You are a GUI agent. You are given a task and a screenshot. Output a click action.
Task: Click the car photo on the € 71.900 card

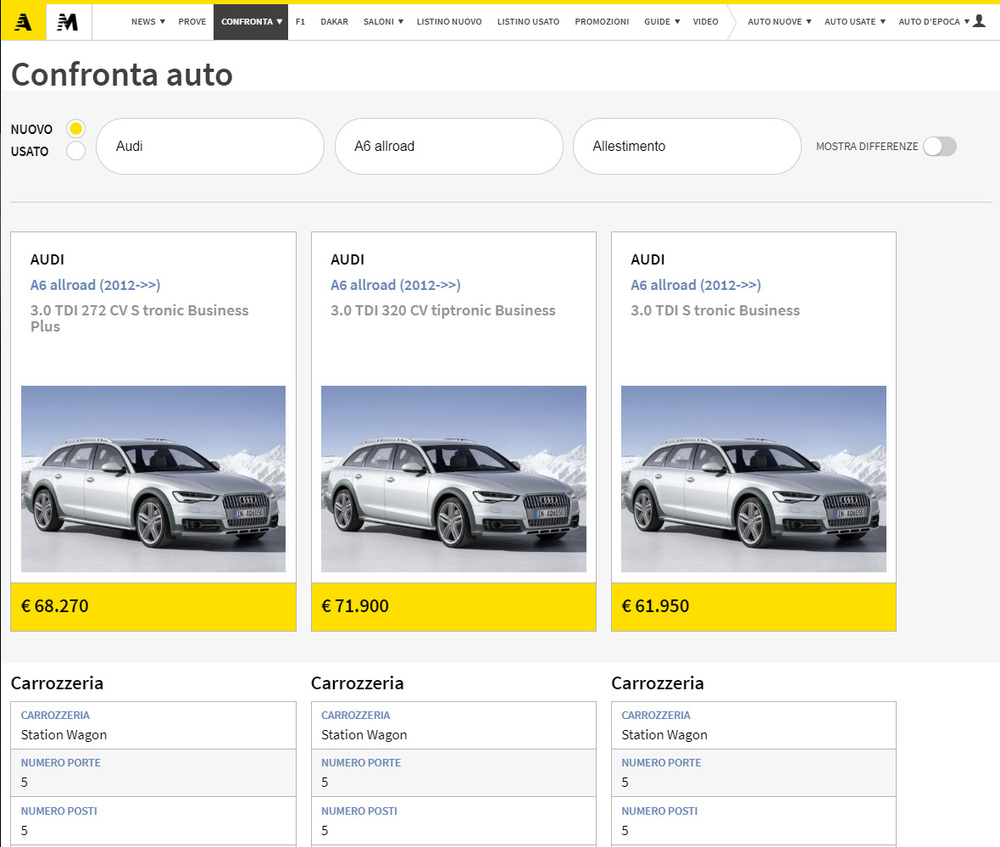[x=453, y=478]
